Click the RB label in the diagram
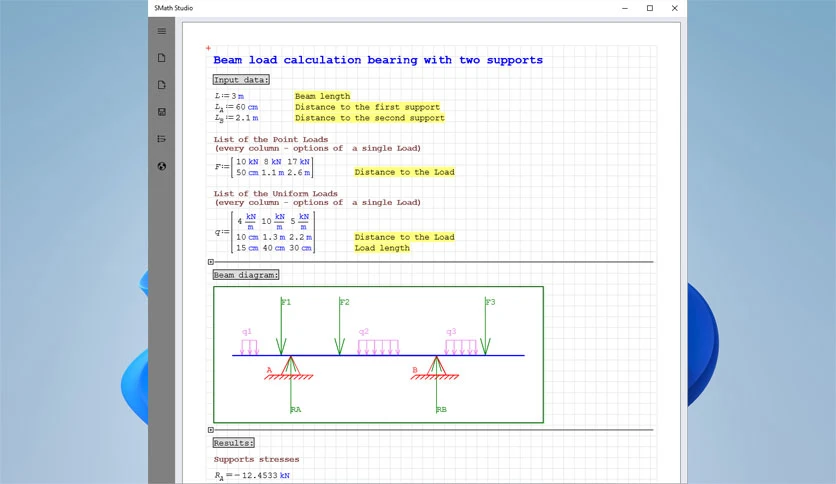This screenshot has height=484, width=836. tap(441, 409)
